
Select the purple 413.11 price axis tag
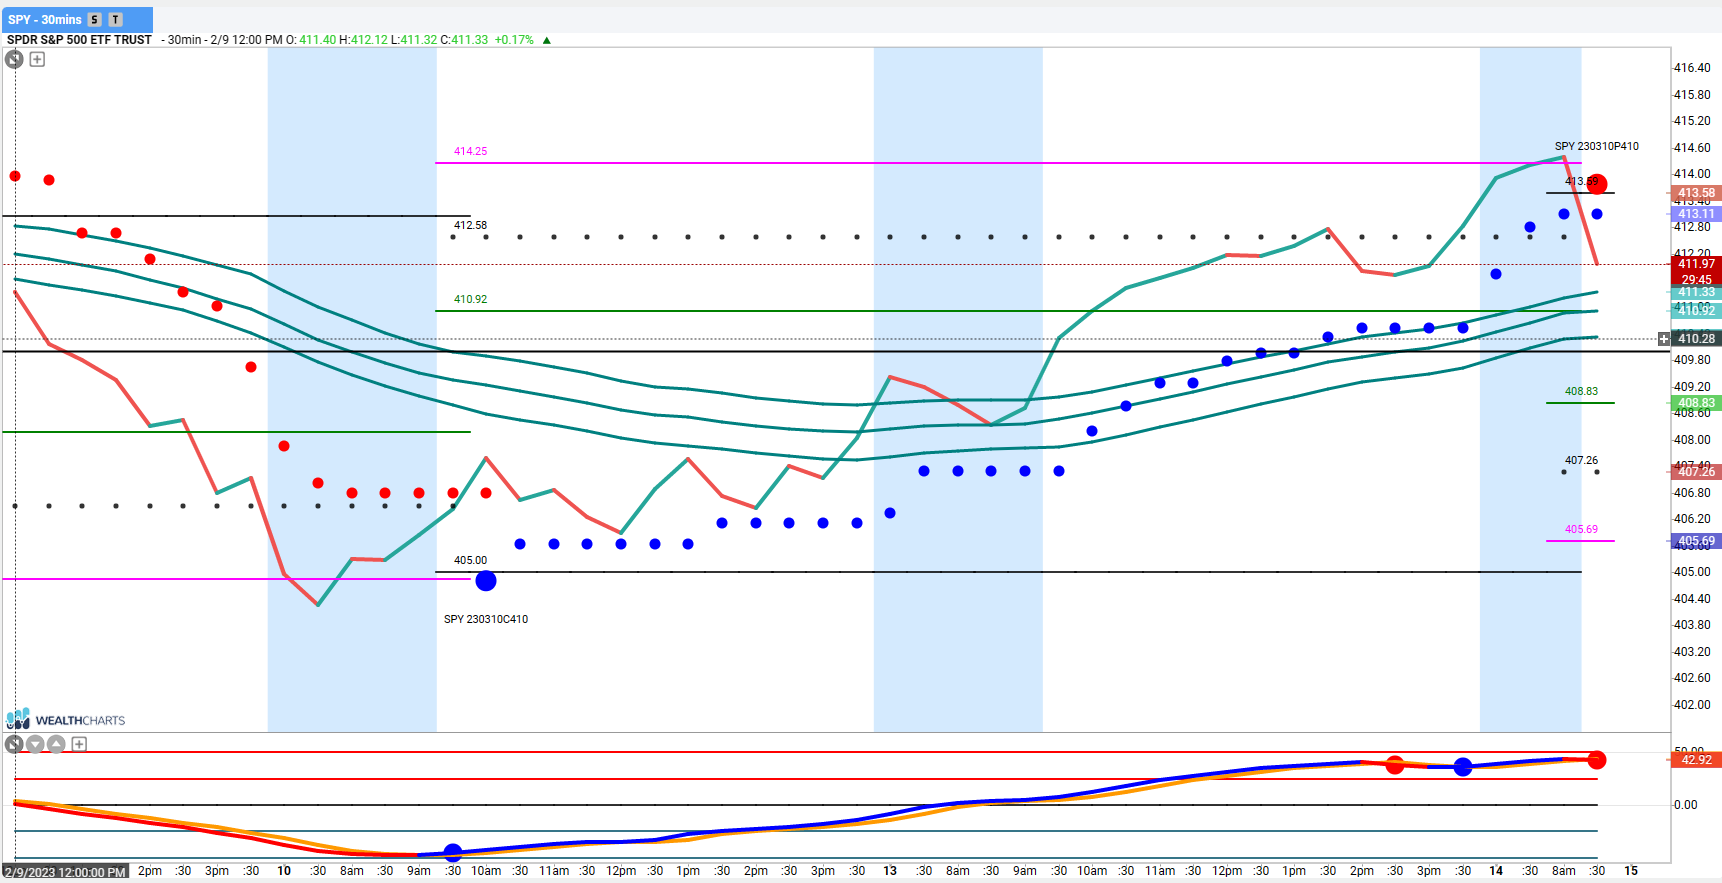(1696, 214)
